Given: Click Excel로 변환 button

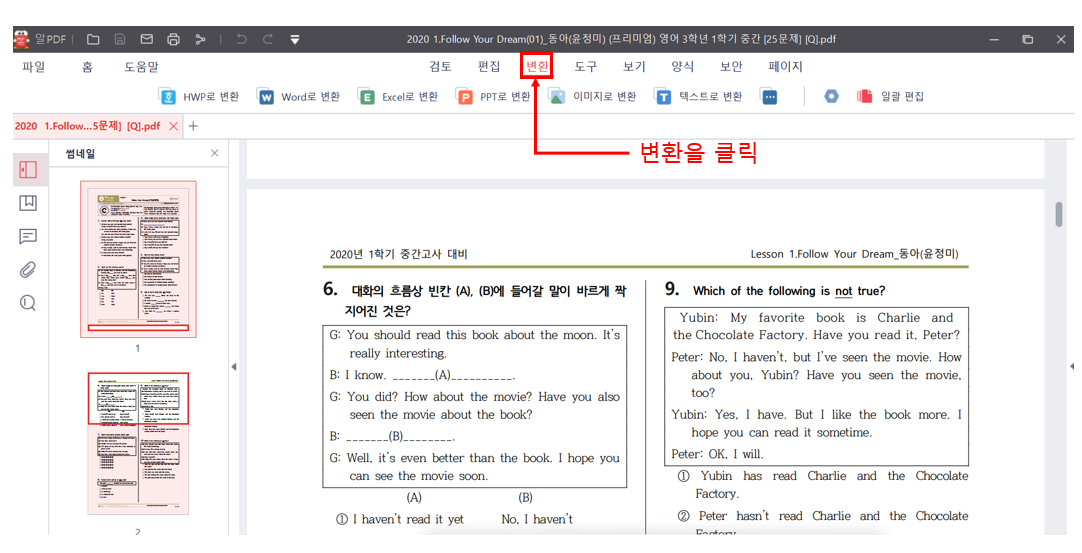Looking at the screenshot, I should tap(398, 97).
